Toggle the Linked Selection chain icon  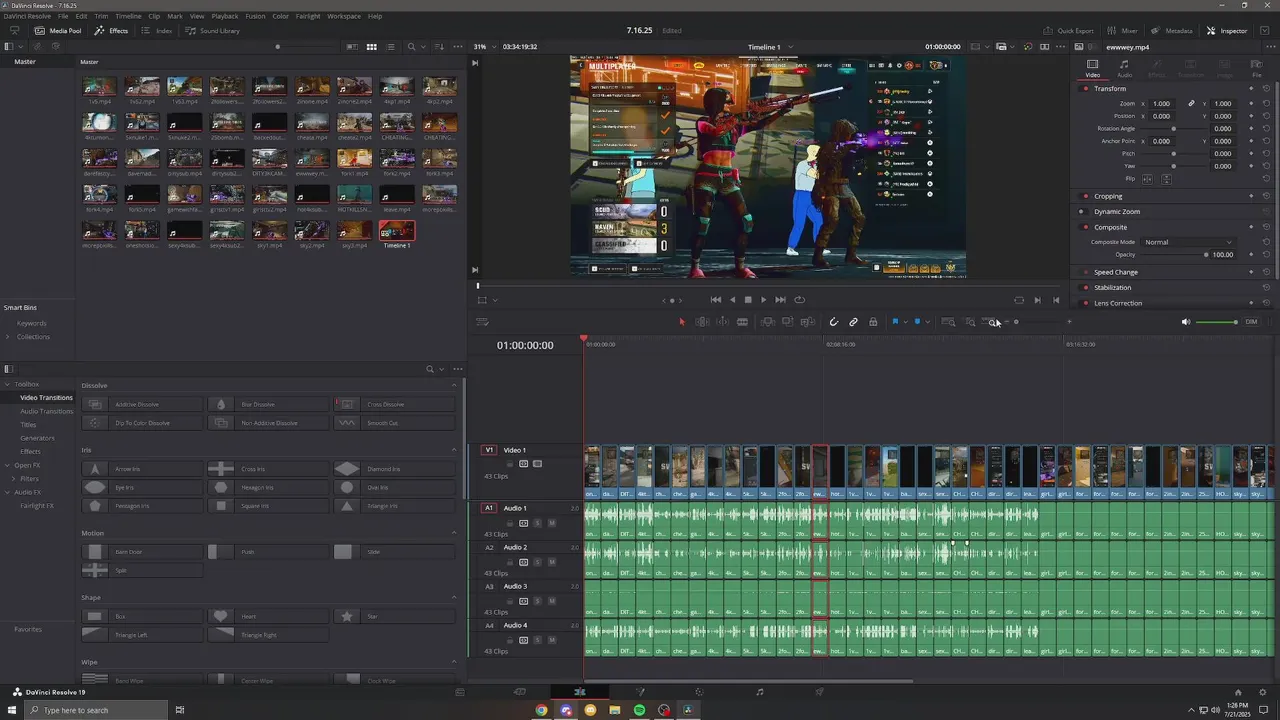[853, 322]
